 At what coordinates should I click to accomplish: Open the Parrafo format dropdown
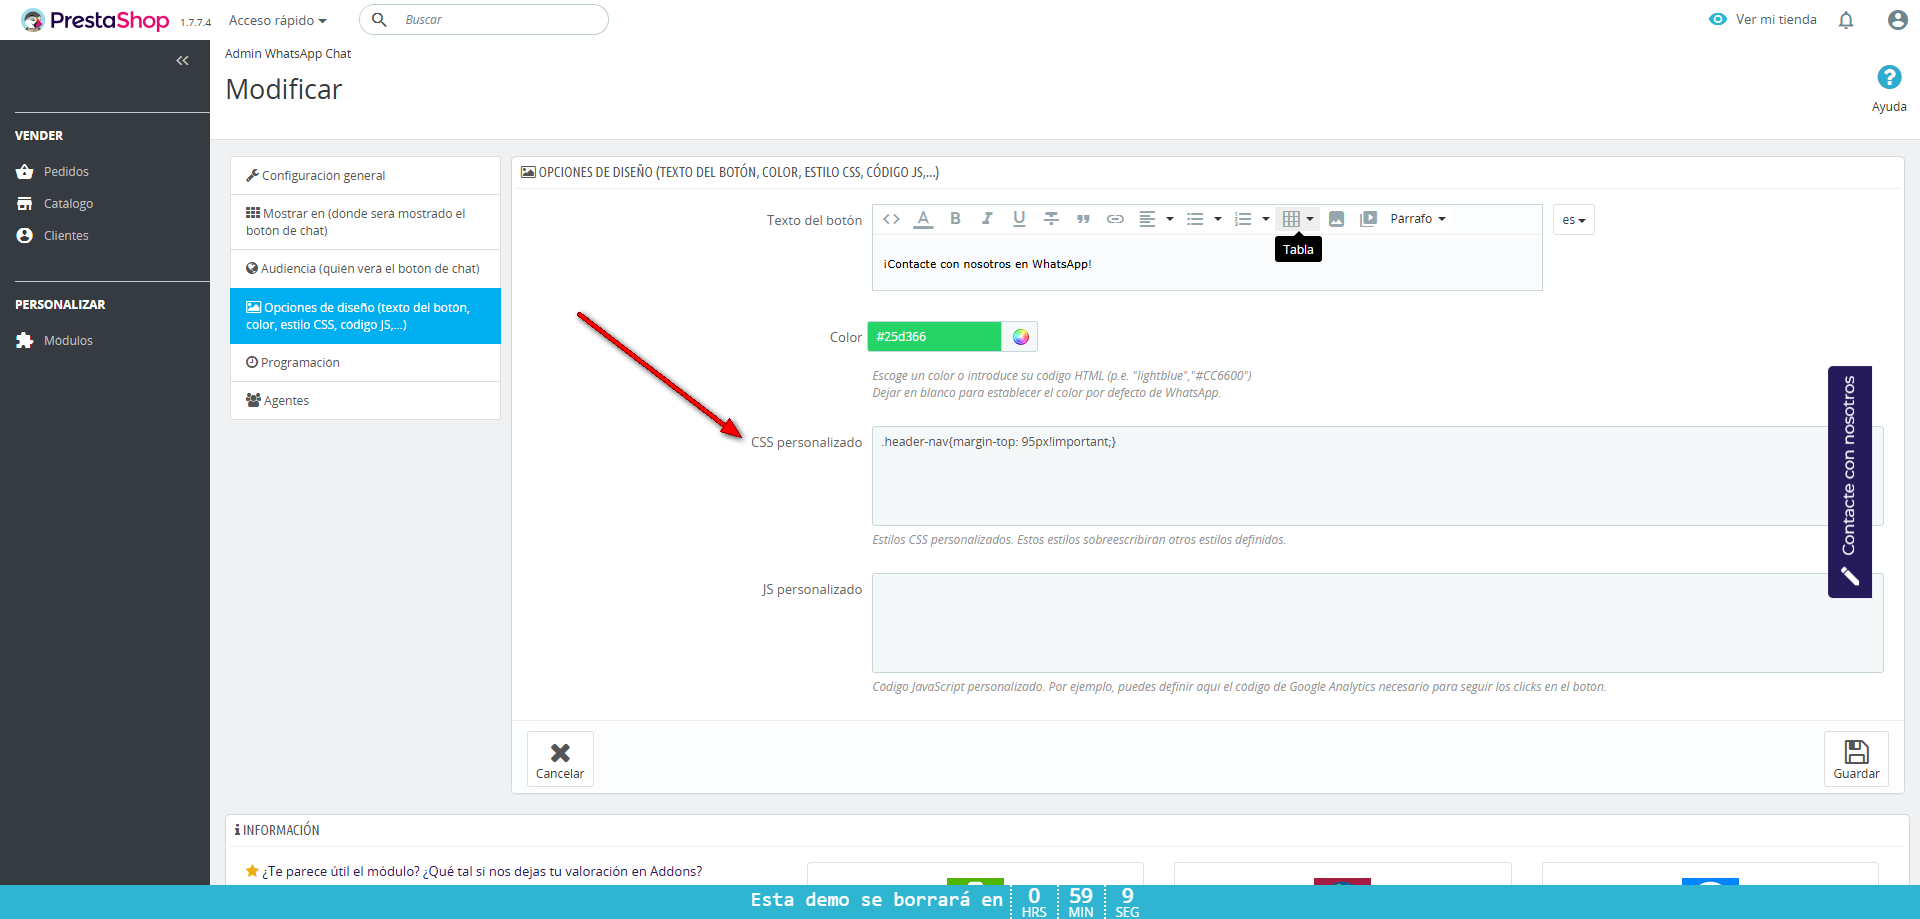[x=1418, y=219]
